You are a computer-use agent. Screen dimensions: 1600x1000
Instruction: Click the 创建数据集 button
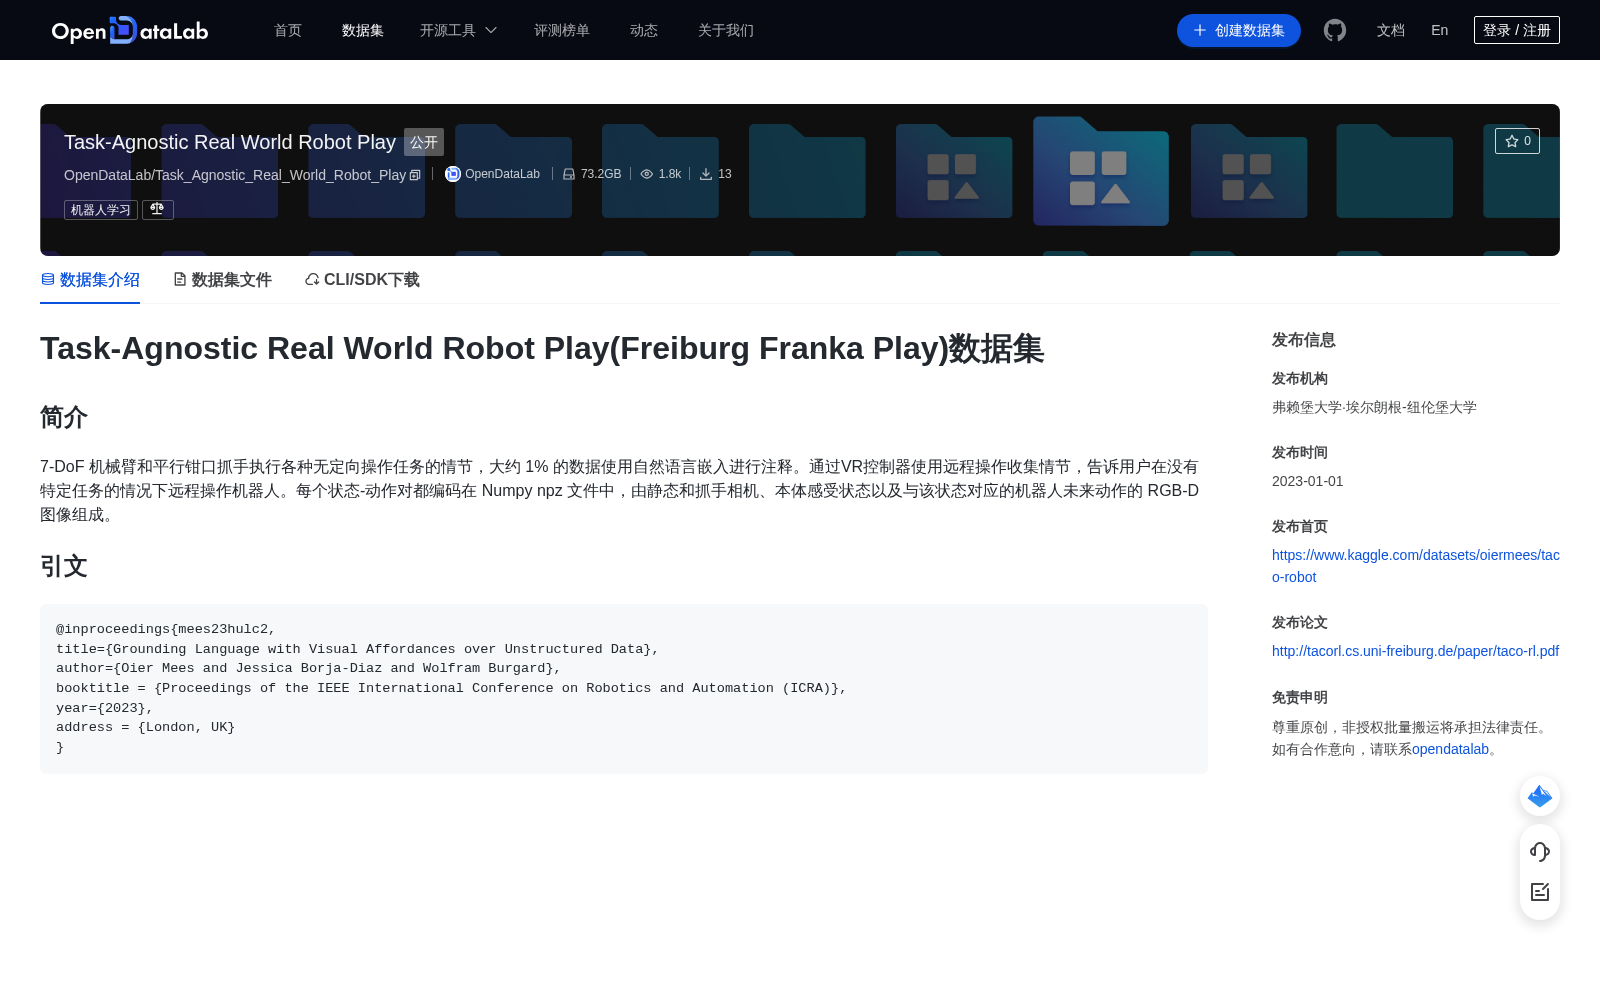(x=1239, y=30)
